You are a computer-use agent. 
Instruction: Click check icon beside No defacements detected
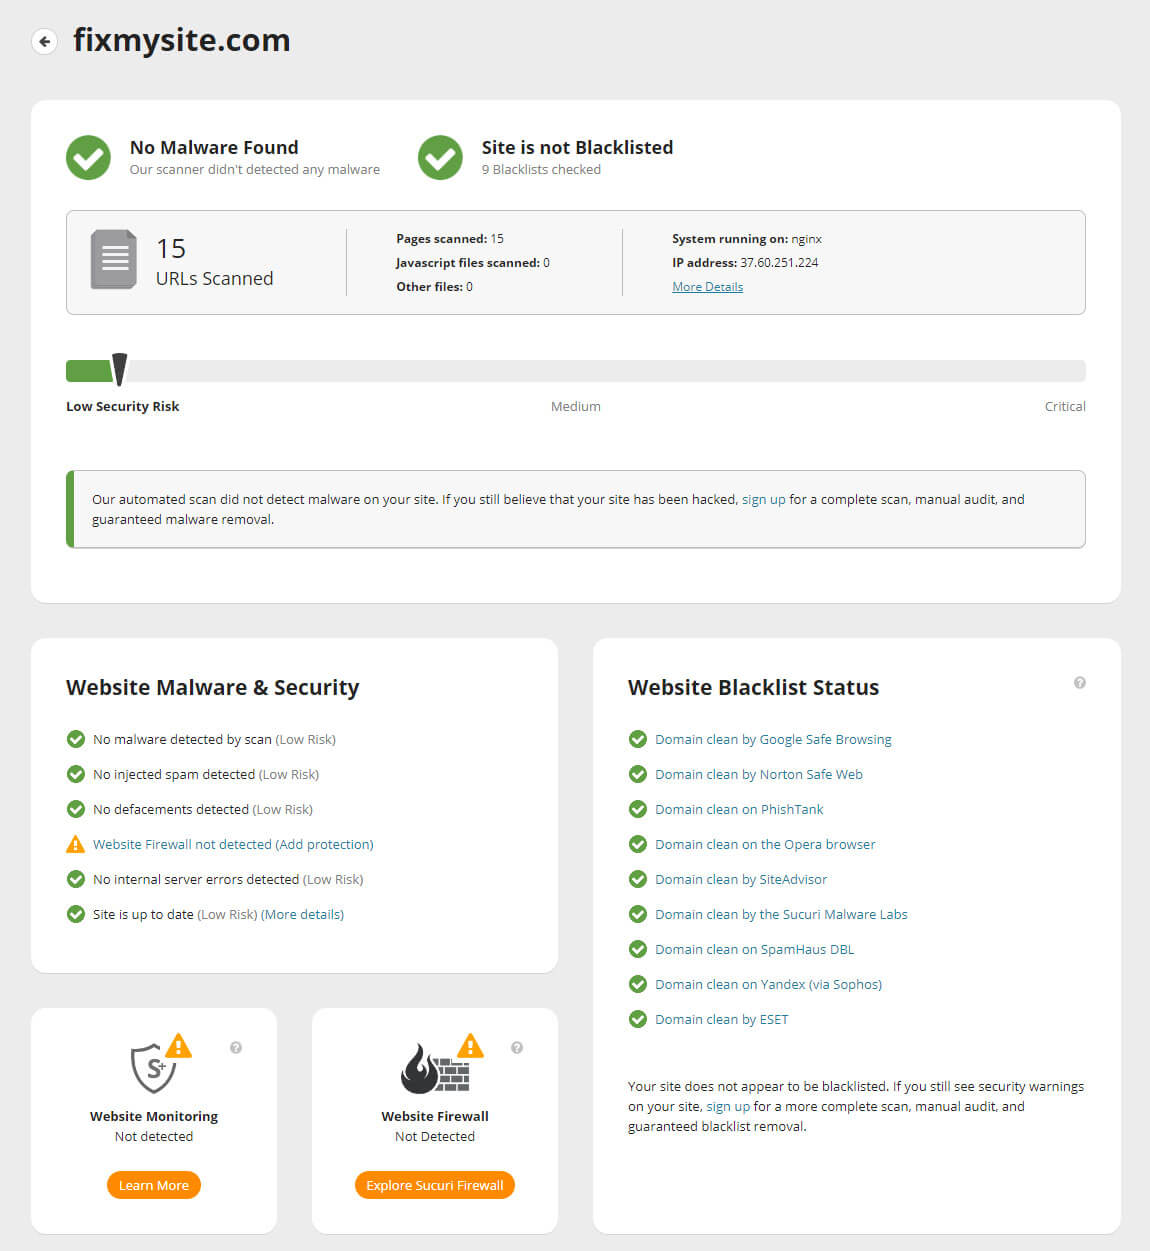pos(75,809)
